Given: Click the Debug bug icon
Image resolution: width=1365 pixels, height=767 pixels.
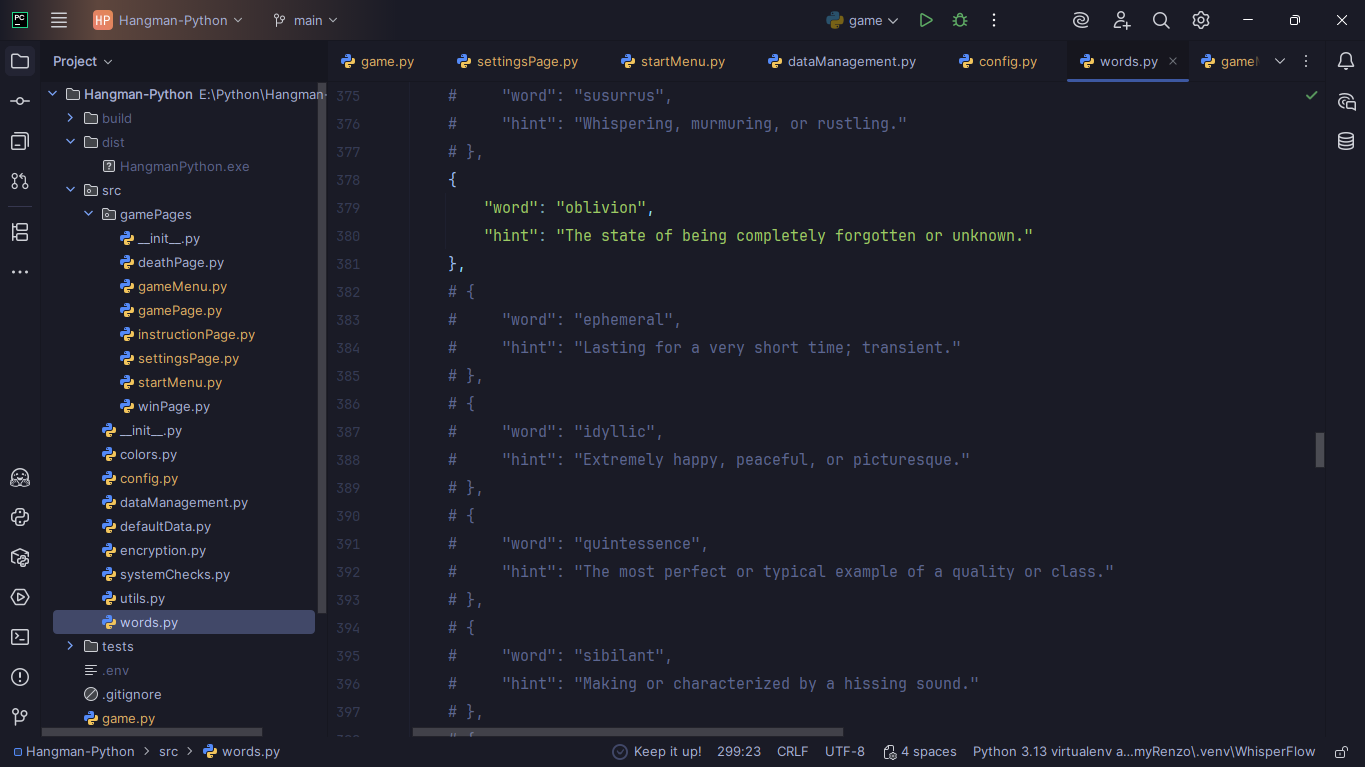Looking at the screenshot, I should (960, 20).
